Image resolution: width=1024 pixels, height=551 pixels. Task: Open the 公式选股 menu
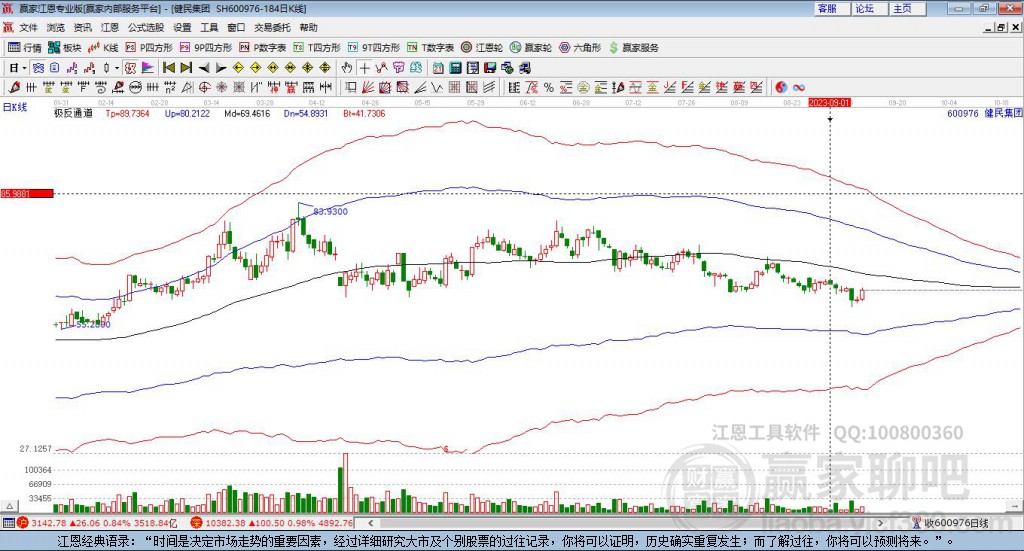pos(146,27)
